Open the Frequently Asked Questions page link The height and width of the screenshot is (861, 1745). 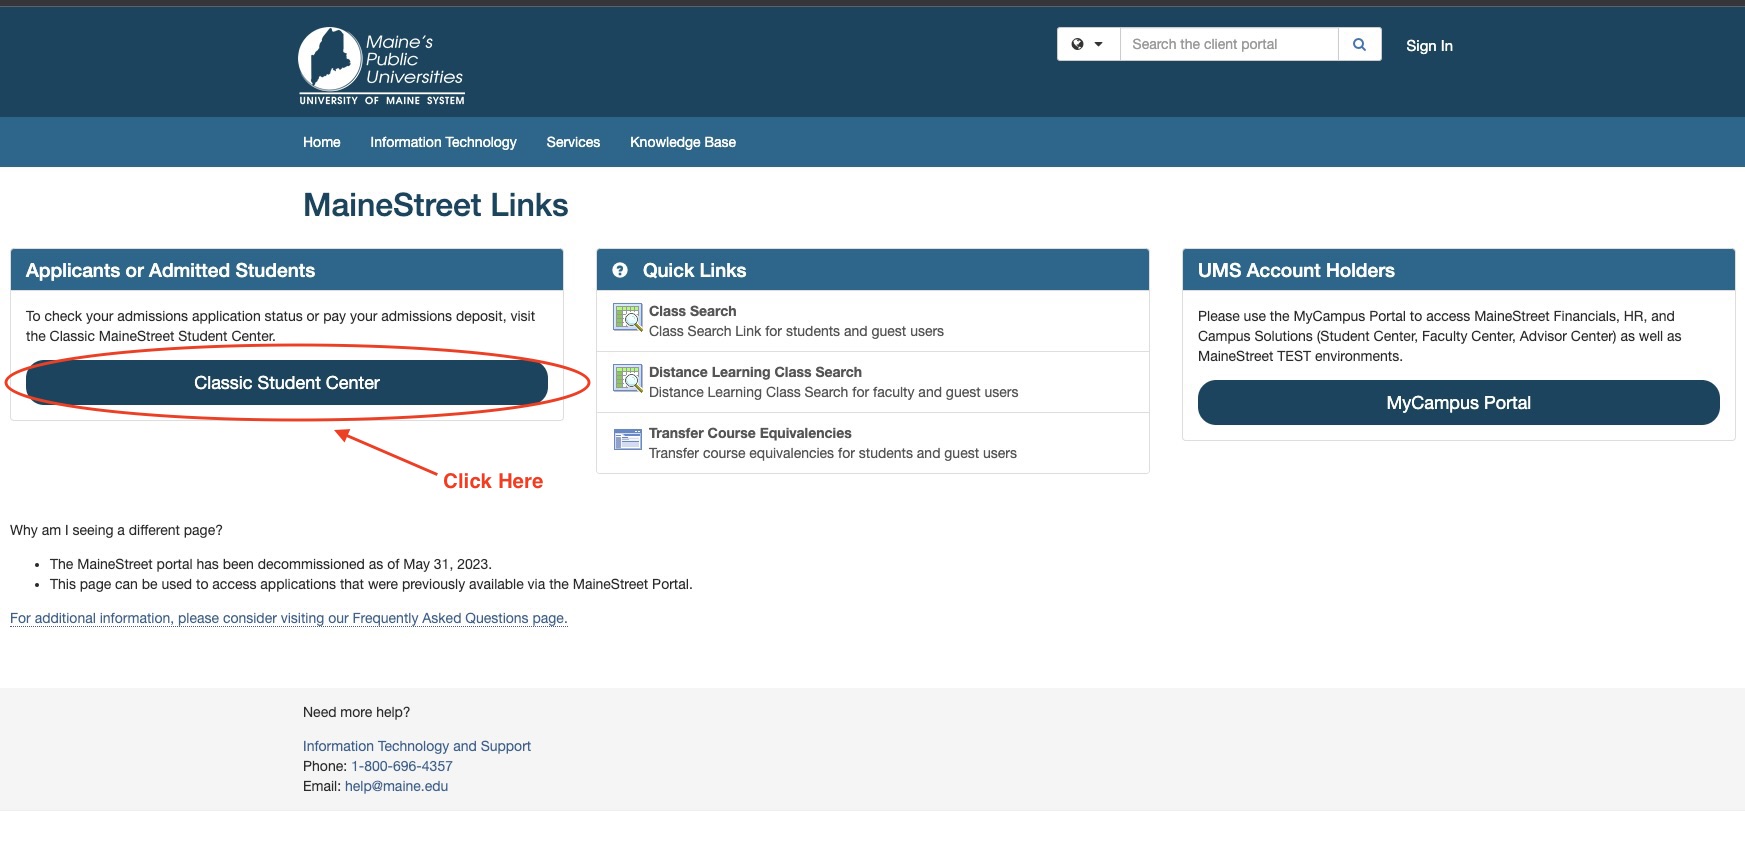point(288,618)
